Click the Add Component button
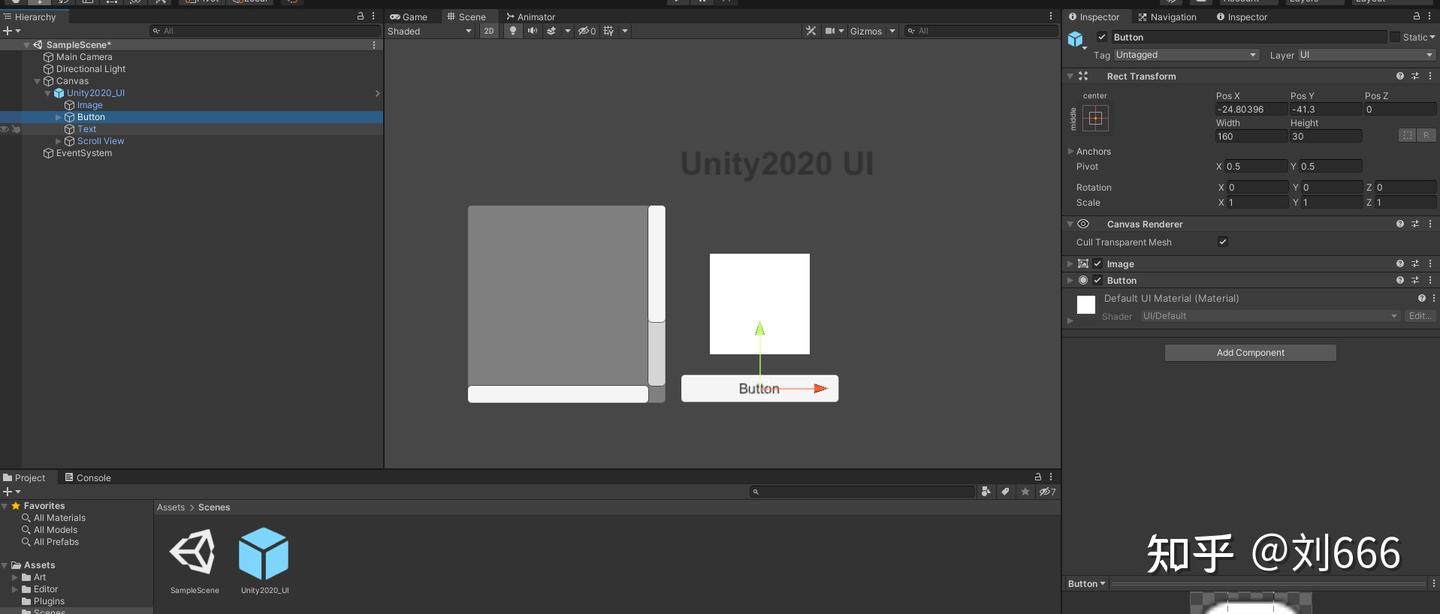The width and height of the screenshot is (1440, 614). coord(1249,352)
